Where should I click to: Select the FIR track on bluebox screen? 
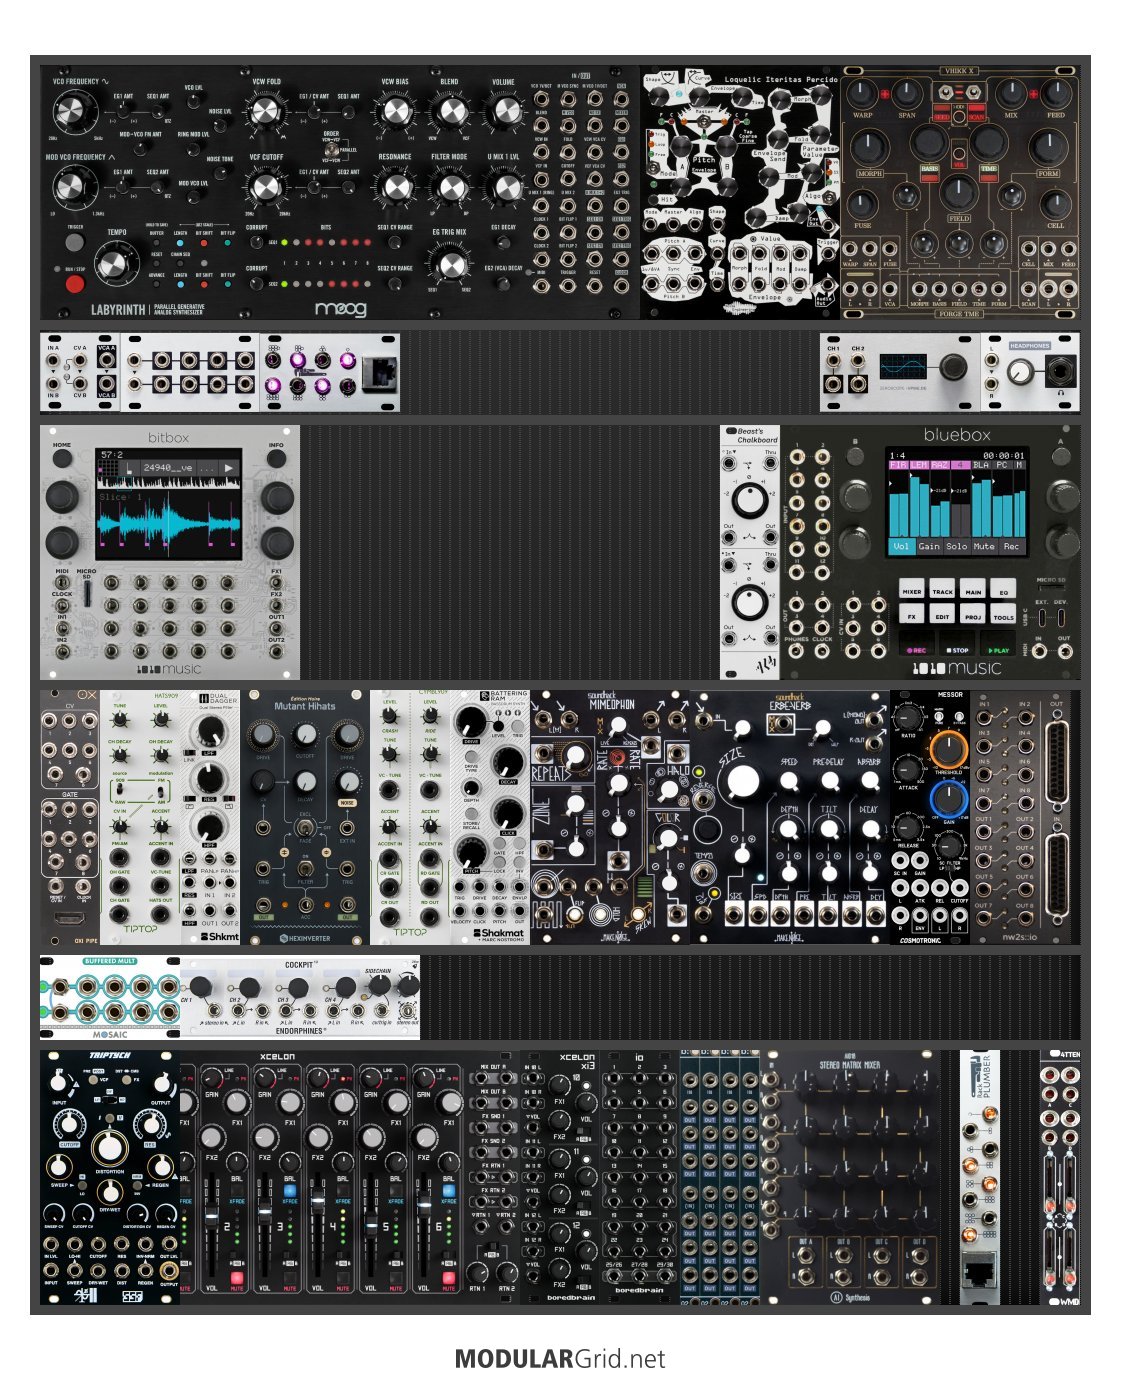[898, 465]
